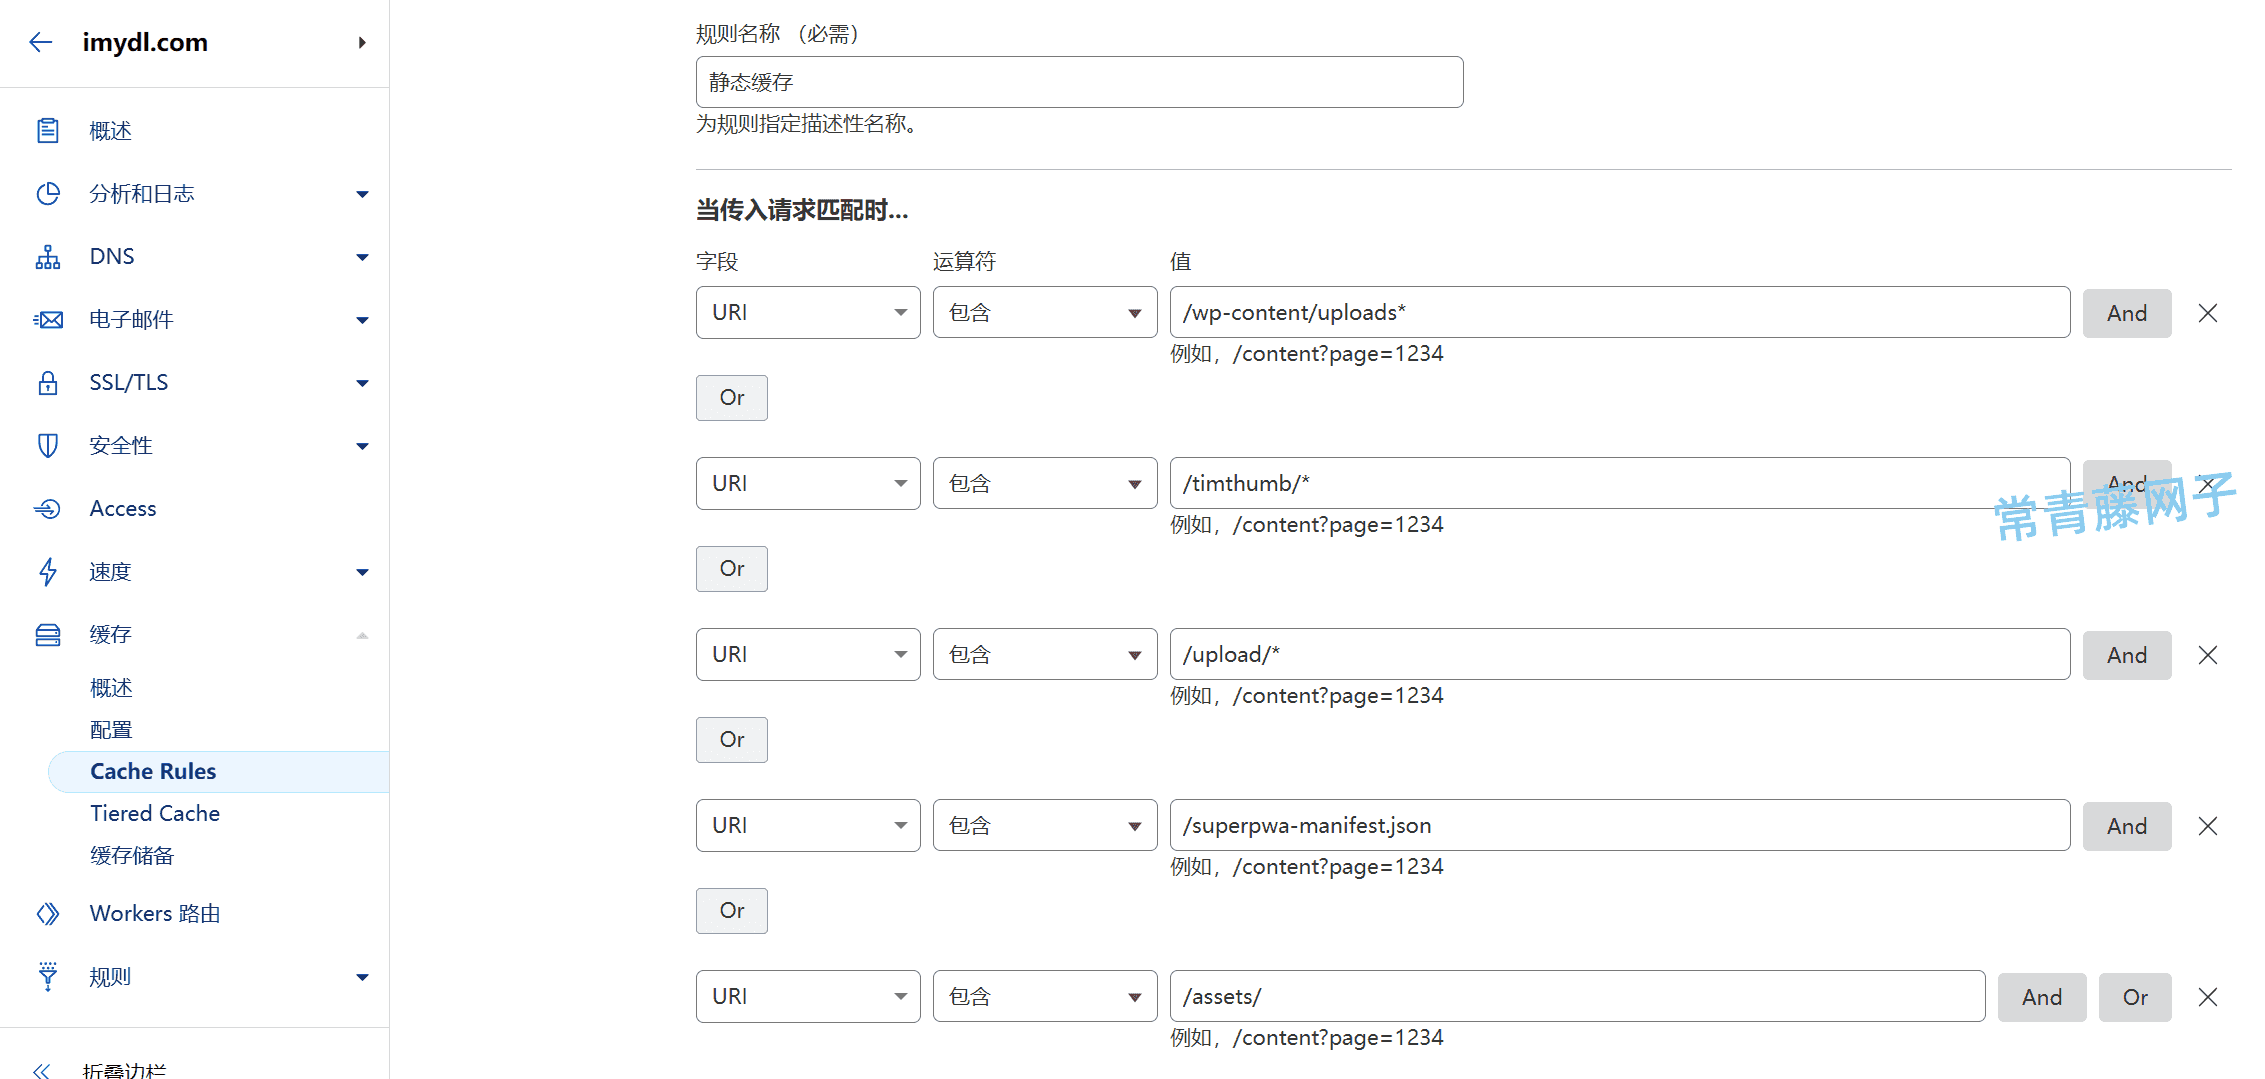Remove the /wp-content/uploads* condition with its X
The image size is (2265, 1079).
tap(2208, 313)
